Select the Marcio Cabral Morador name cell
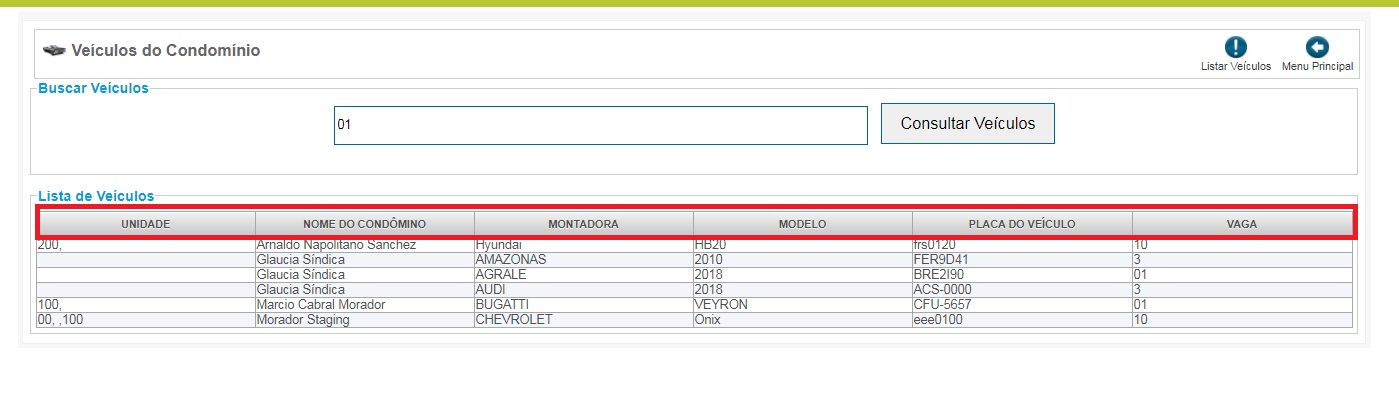 click(365, 304)
